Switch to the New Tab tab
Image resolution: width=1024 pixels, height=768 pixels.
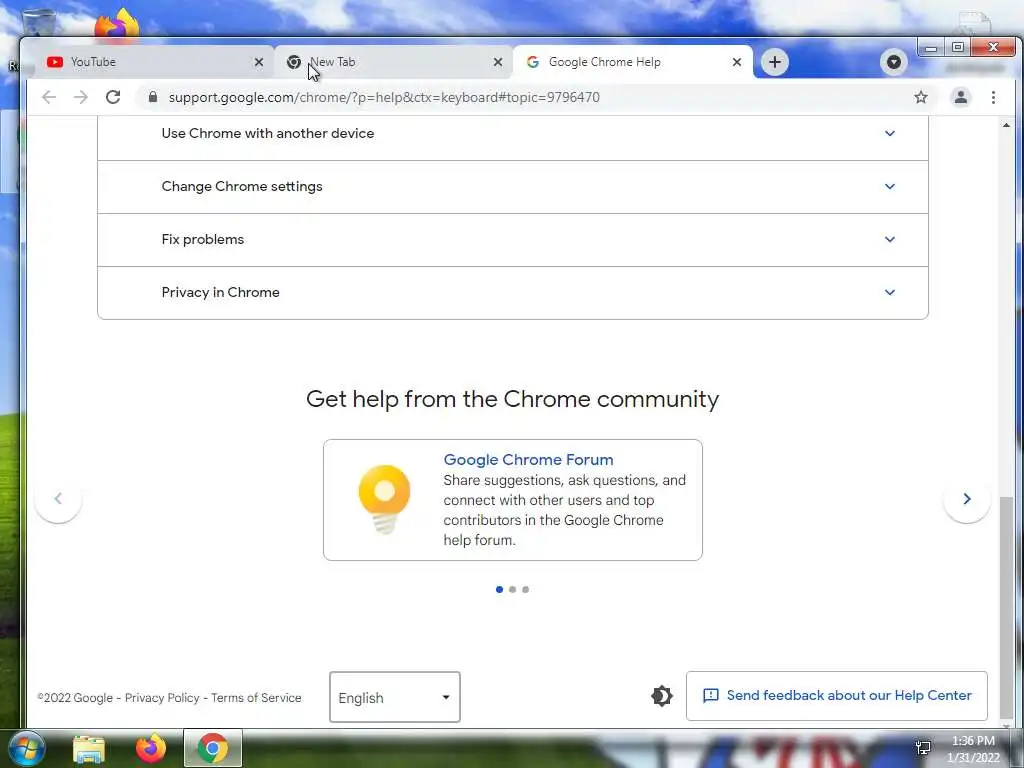pyautogui.click(x=392, y=62)
